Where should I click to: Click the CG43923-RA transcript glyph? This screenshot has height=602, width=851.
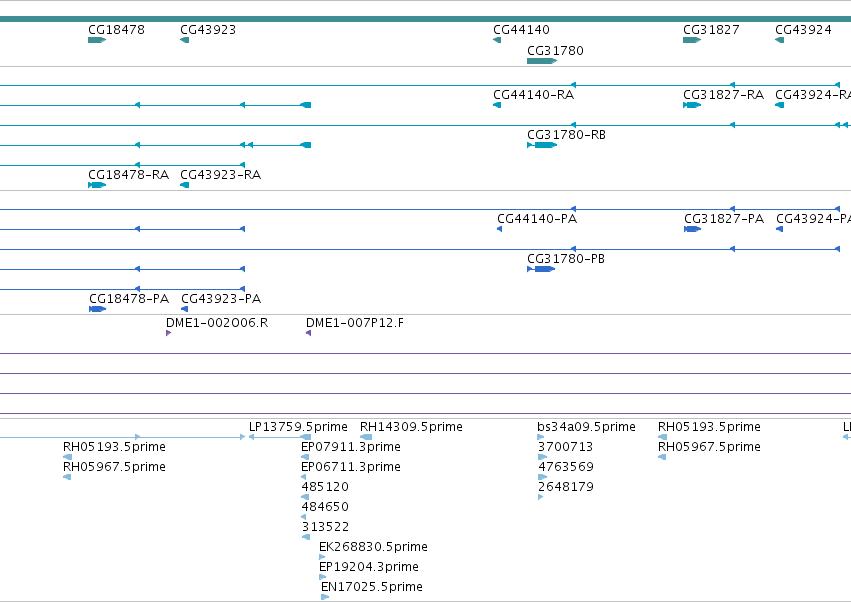point(185,185)
